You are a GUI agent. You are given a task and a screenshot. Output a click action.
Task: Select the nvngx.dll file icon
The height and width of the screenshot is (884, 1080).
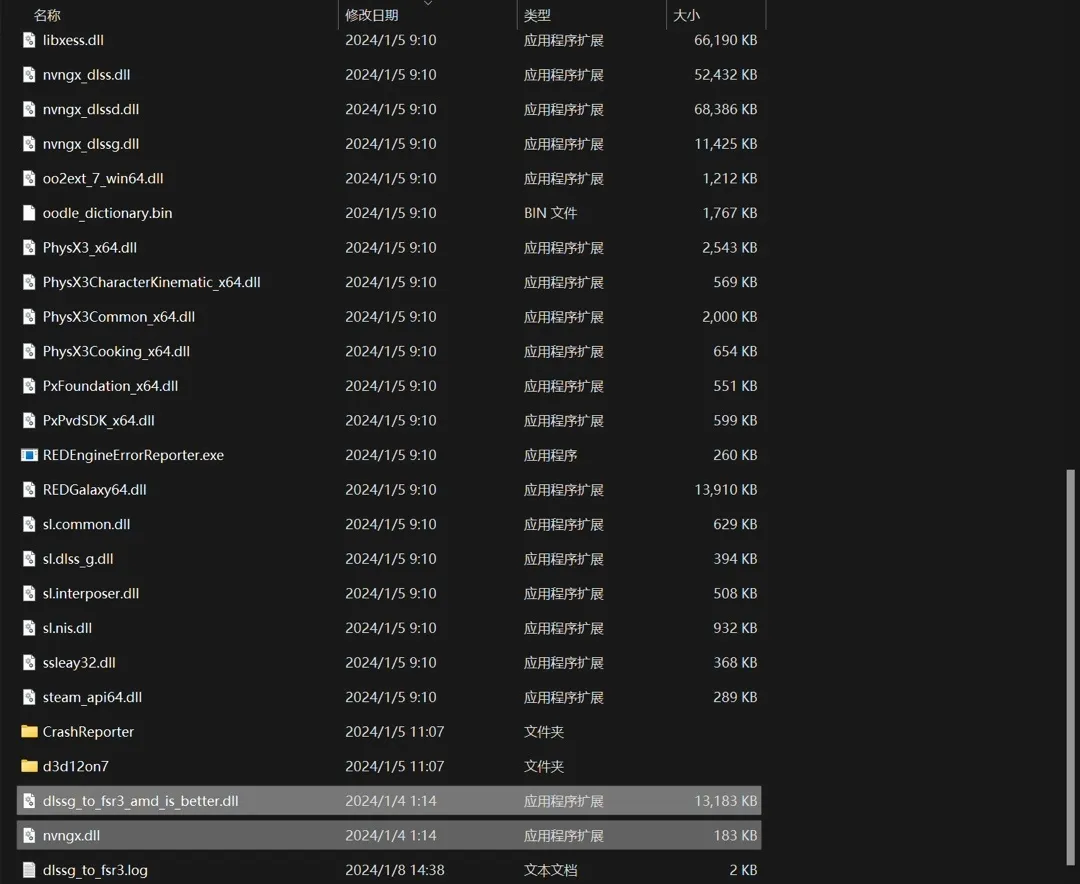[29, 835]
